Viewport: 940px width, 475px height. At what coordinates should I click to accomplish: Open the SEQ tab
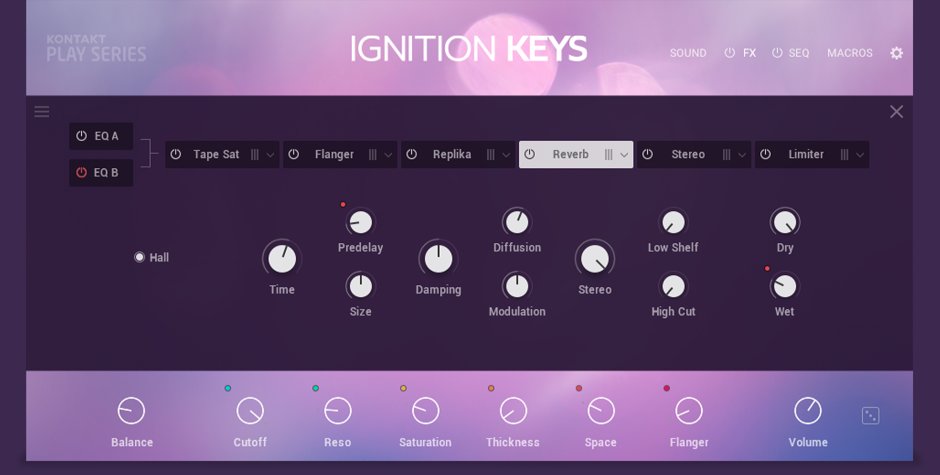click(799, 53)
